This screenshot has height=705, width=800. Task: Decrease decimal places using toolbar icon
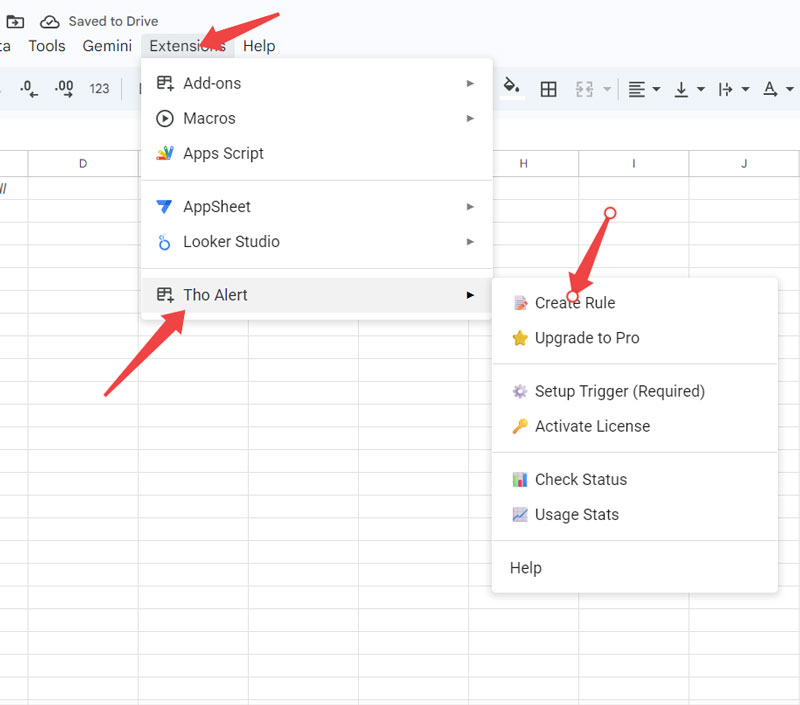(x=27, y=88)
